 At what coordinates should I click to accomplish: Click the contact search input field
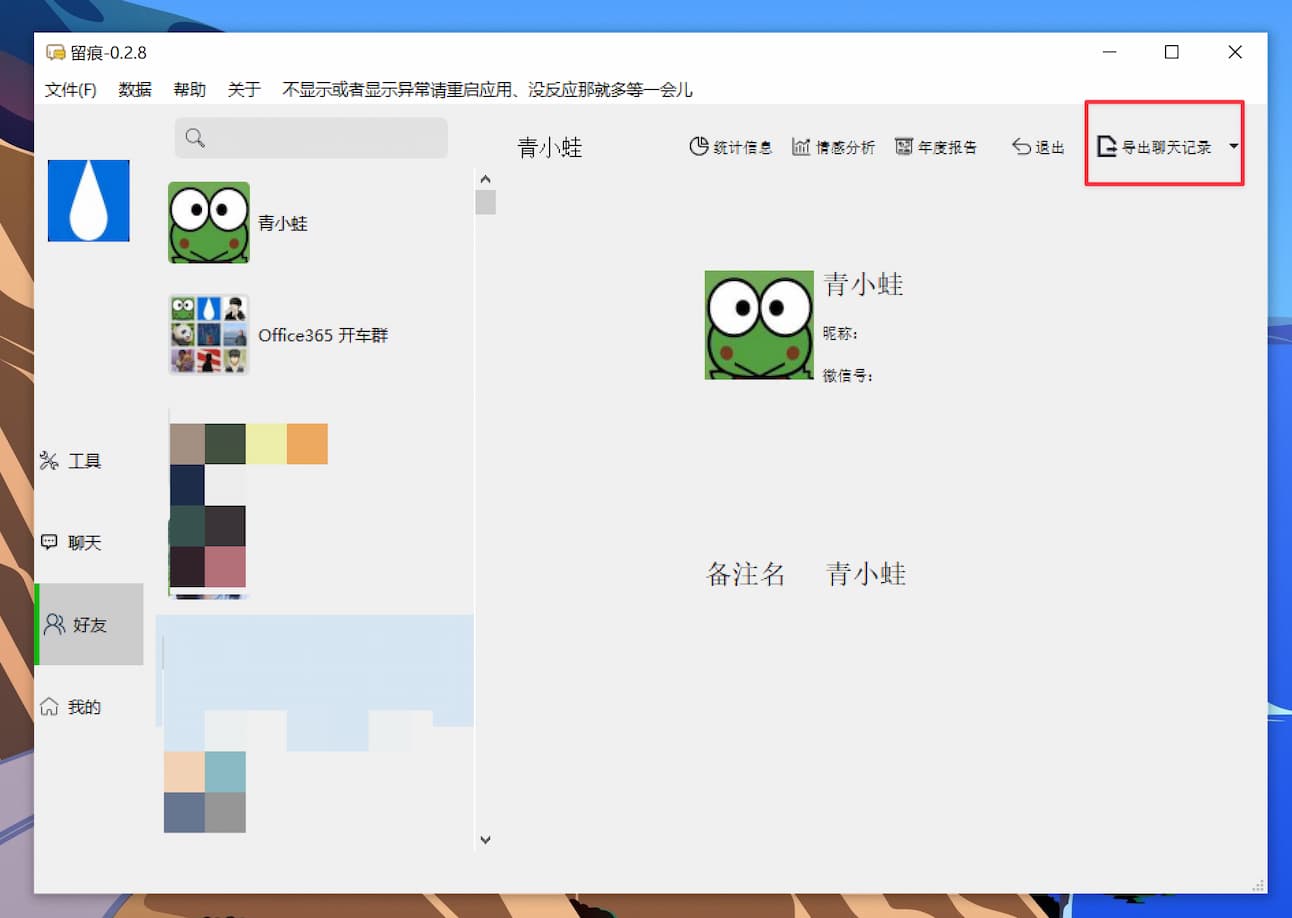coord(322,138)
